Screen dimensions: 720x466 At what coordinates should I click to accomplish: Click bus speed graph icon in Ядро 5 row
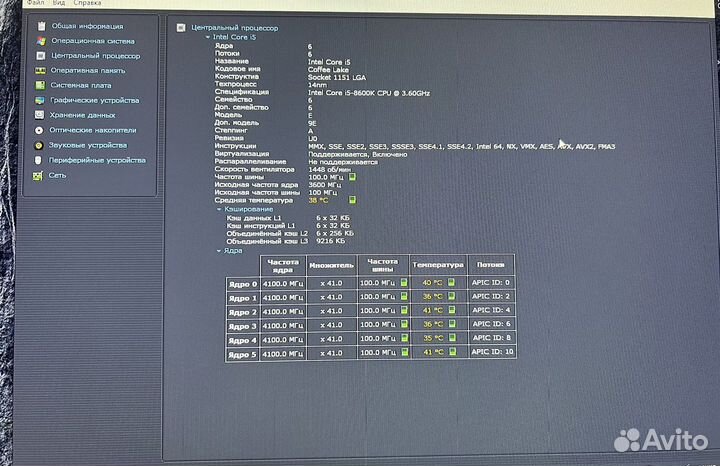click(405, 352)
